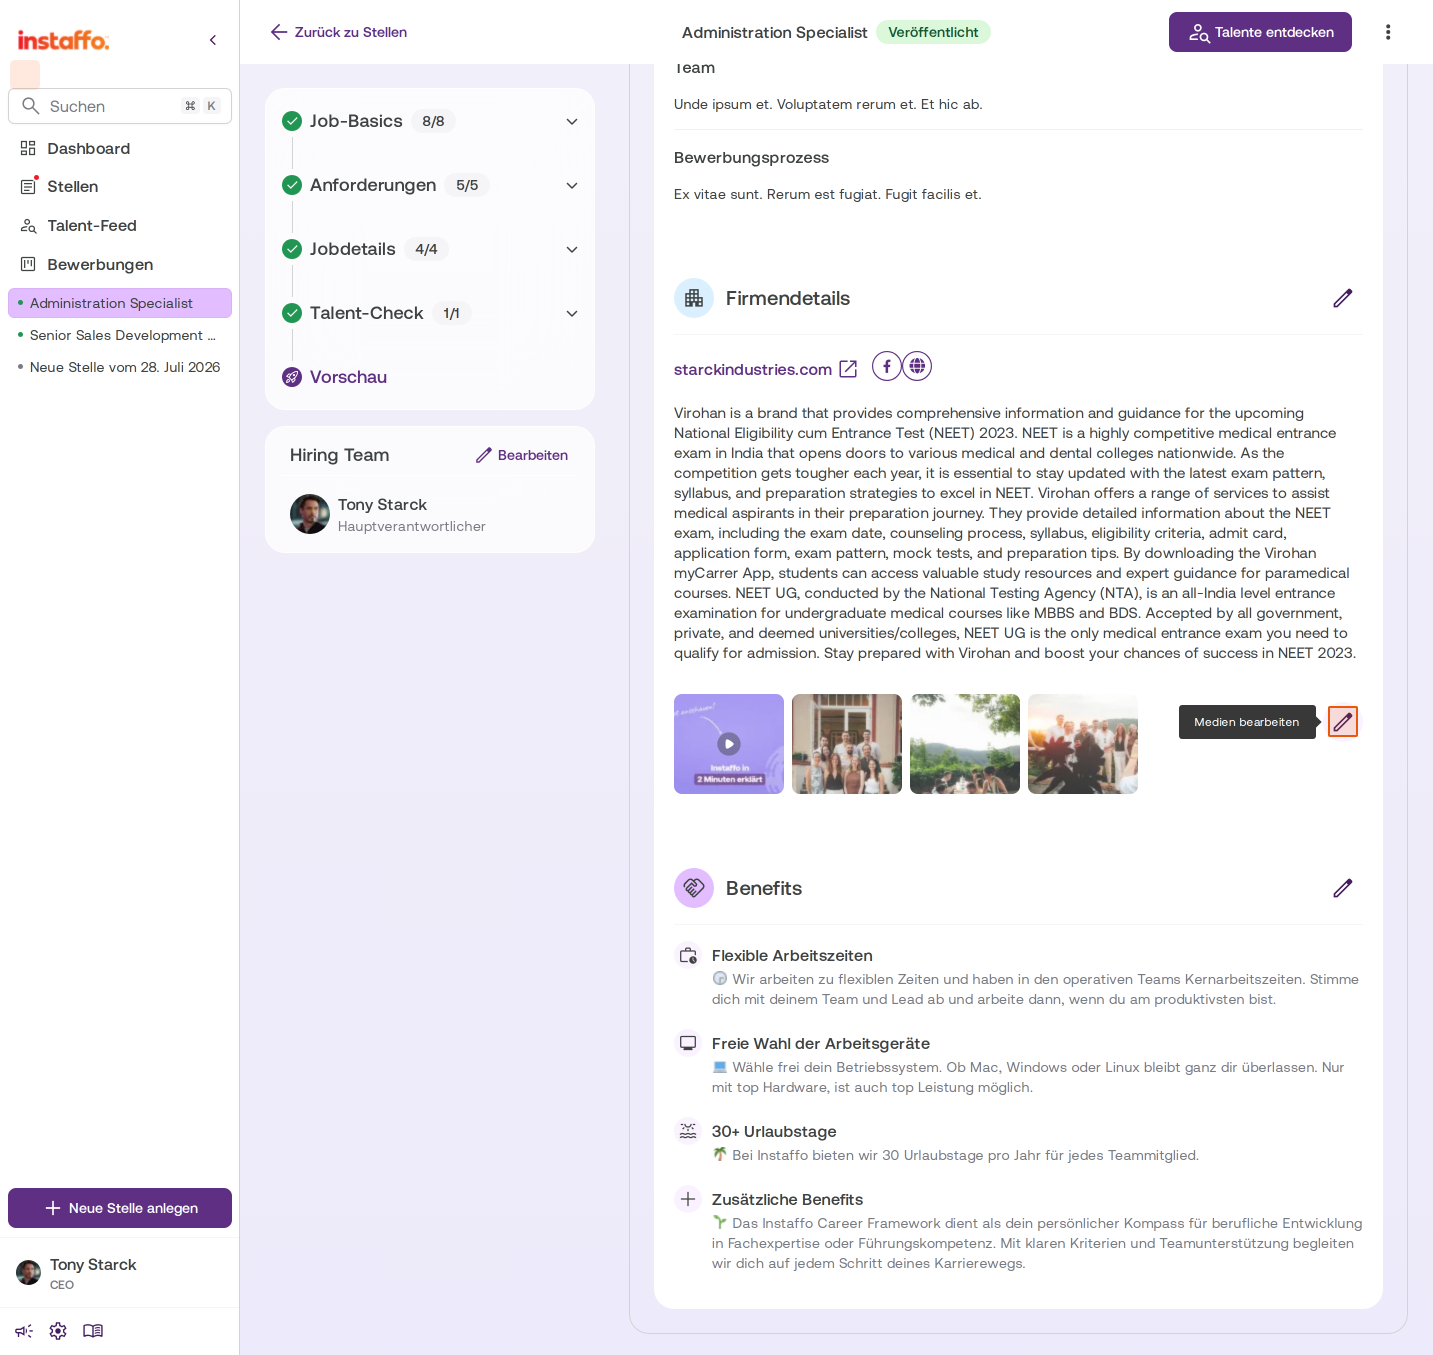Open the three-dot more options menu
The height and width of the screenshot is (1355, 1433).
[x=1388, y=32]
